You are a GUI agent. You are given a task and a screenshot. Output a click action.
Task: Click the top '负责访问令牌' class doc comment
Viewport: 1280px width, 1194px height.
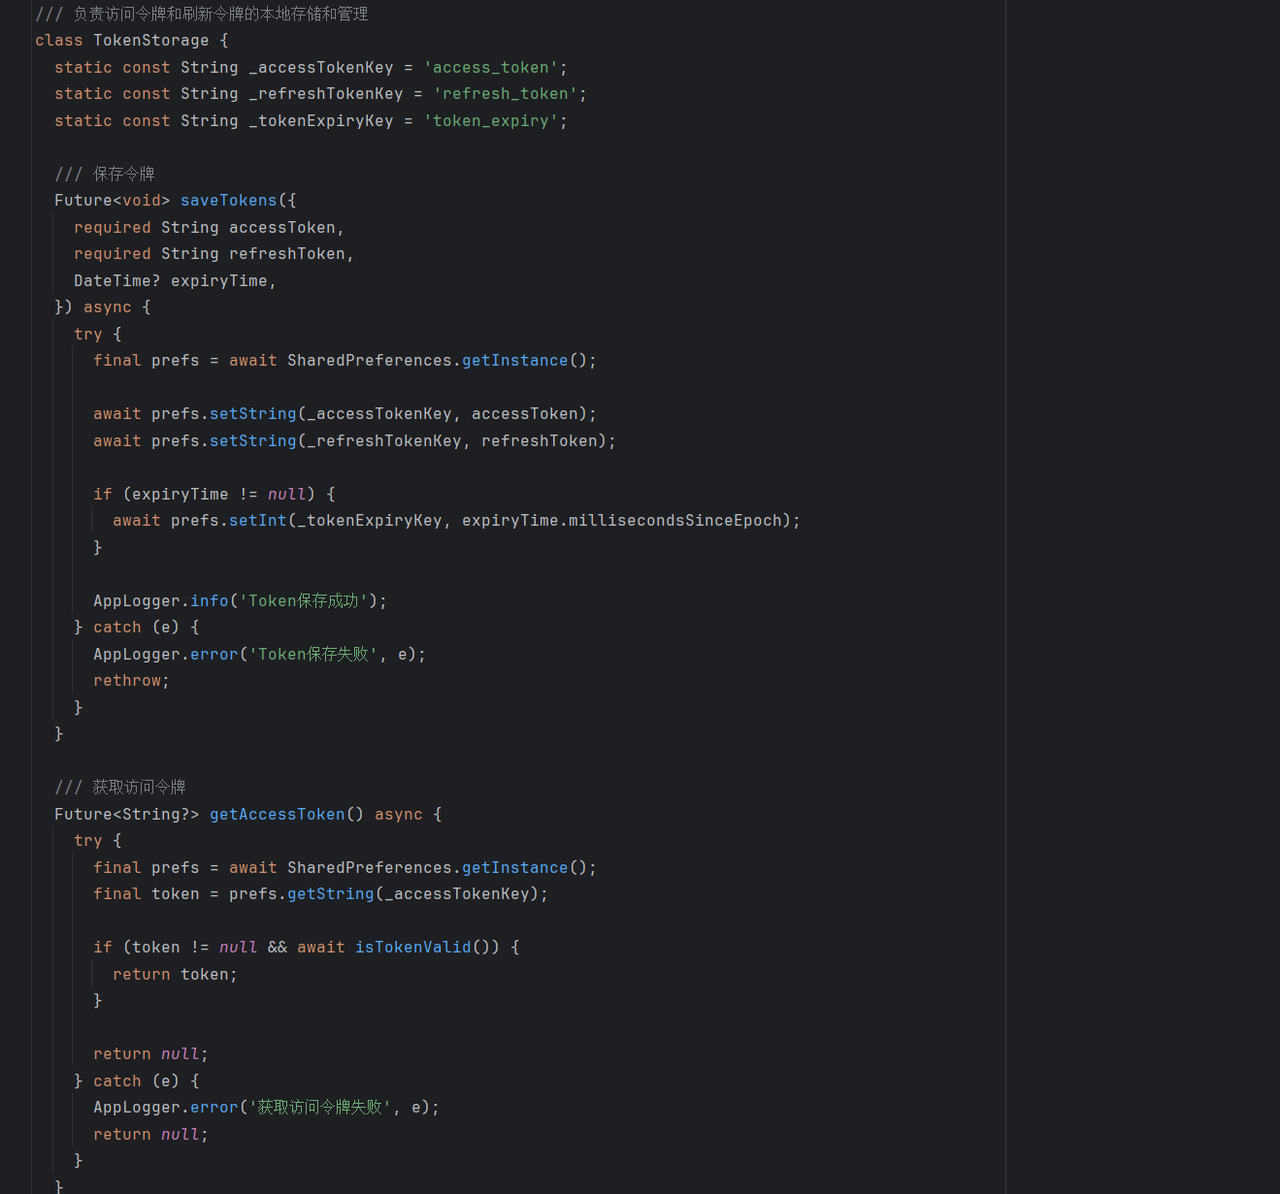tap(202, 14)
